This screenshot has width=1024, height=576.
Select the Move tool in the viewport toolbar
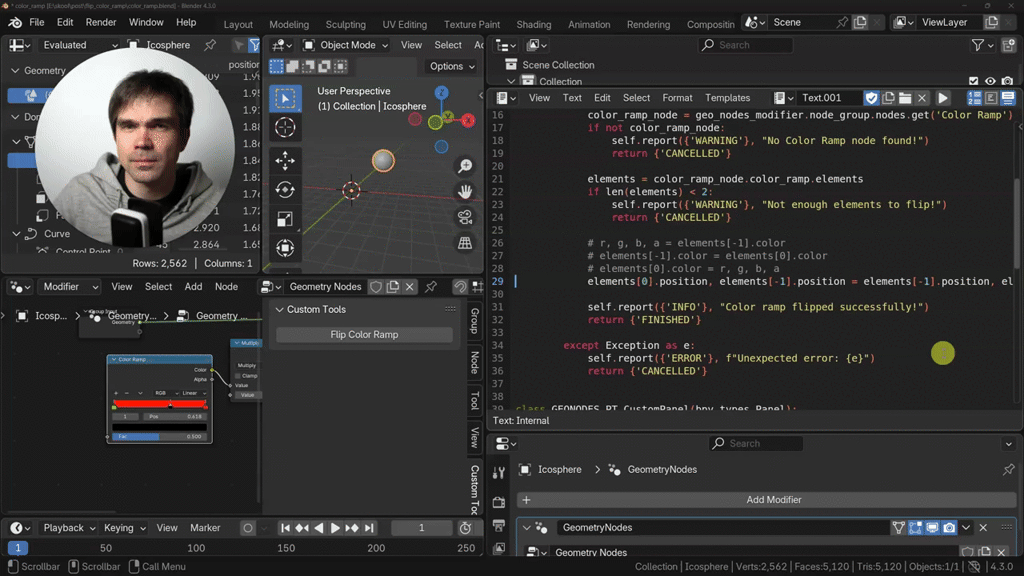[x=285, y=160]
